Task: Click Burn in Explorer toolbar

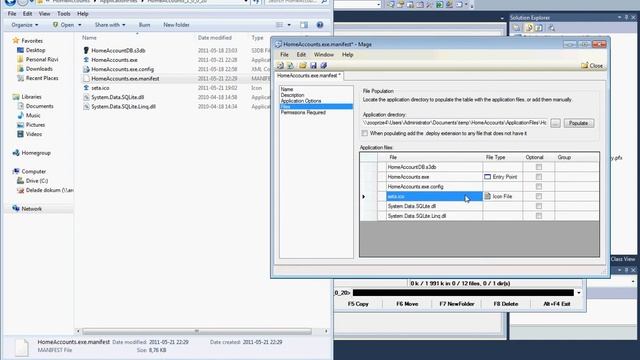Action: coord(144,25)
